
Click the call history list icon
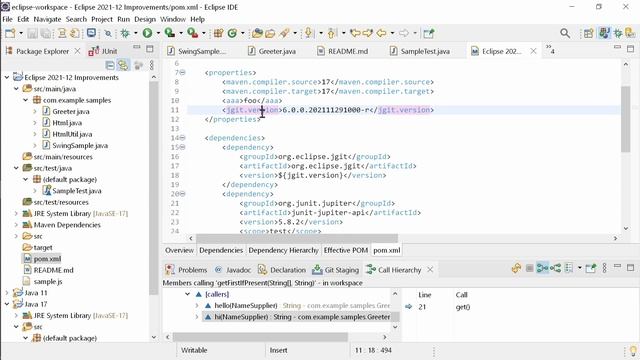click(x=569, y=268)
